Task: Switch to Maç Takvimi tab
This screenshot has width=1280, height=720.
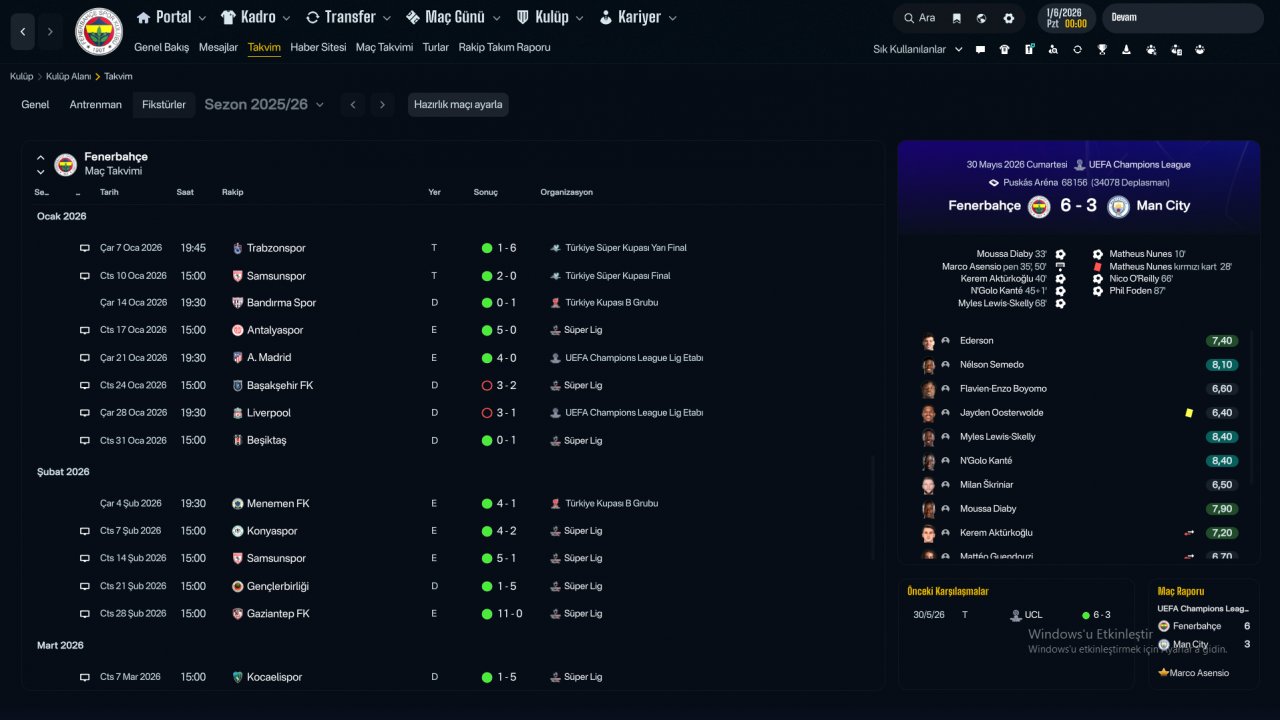Action: pyautogui.click(x=384, y=47)
